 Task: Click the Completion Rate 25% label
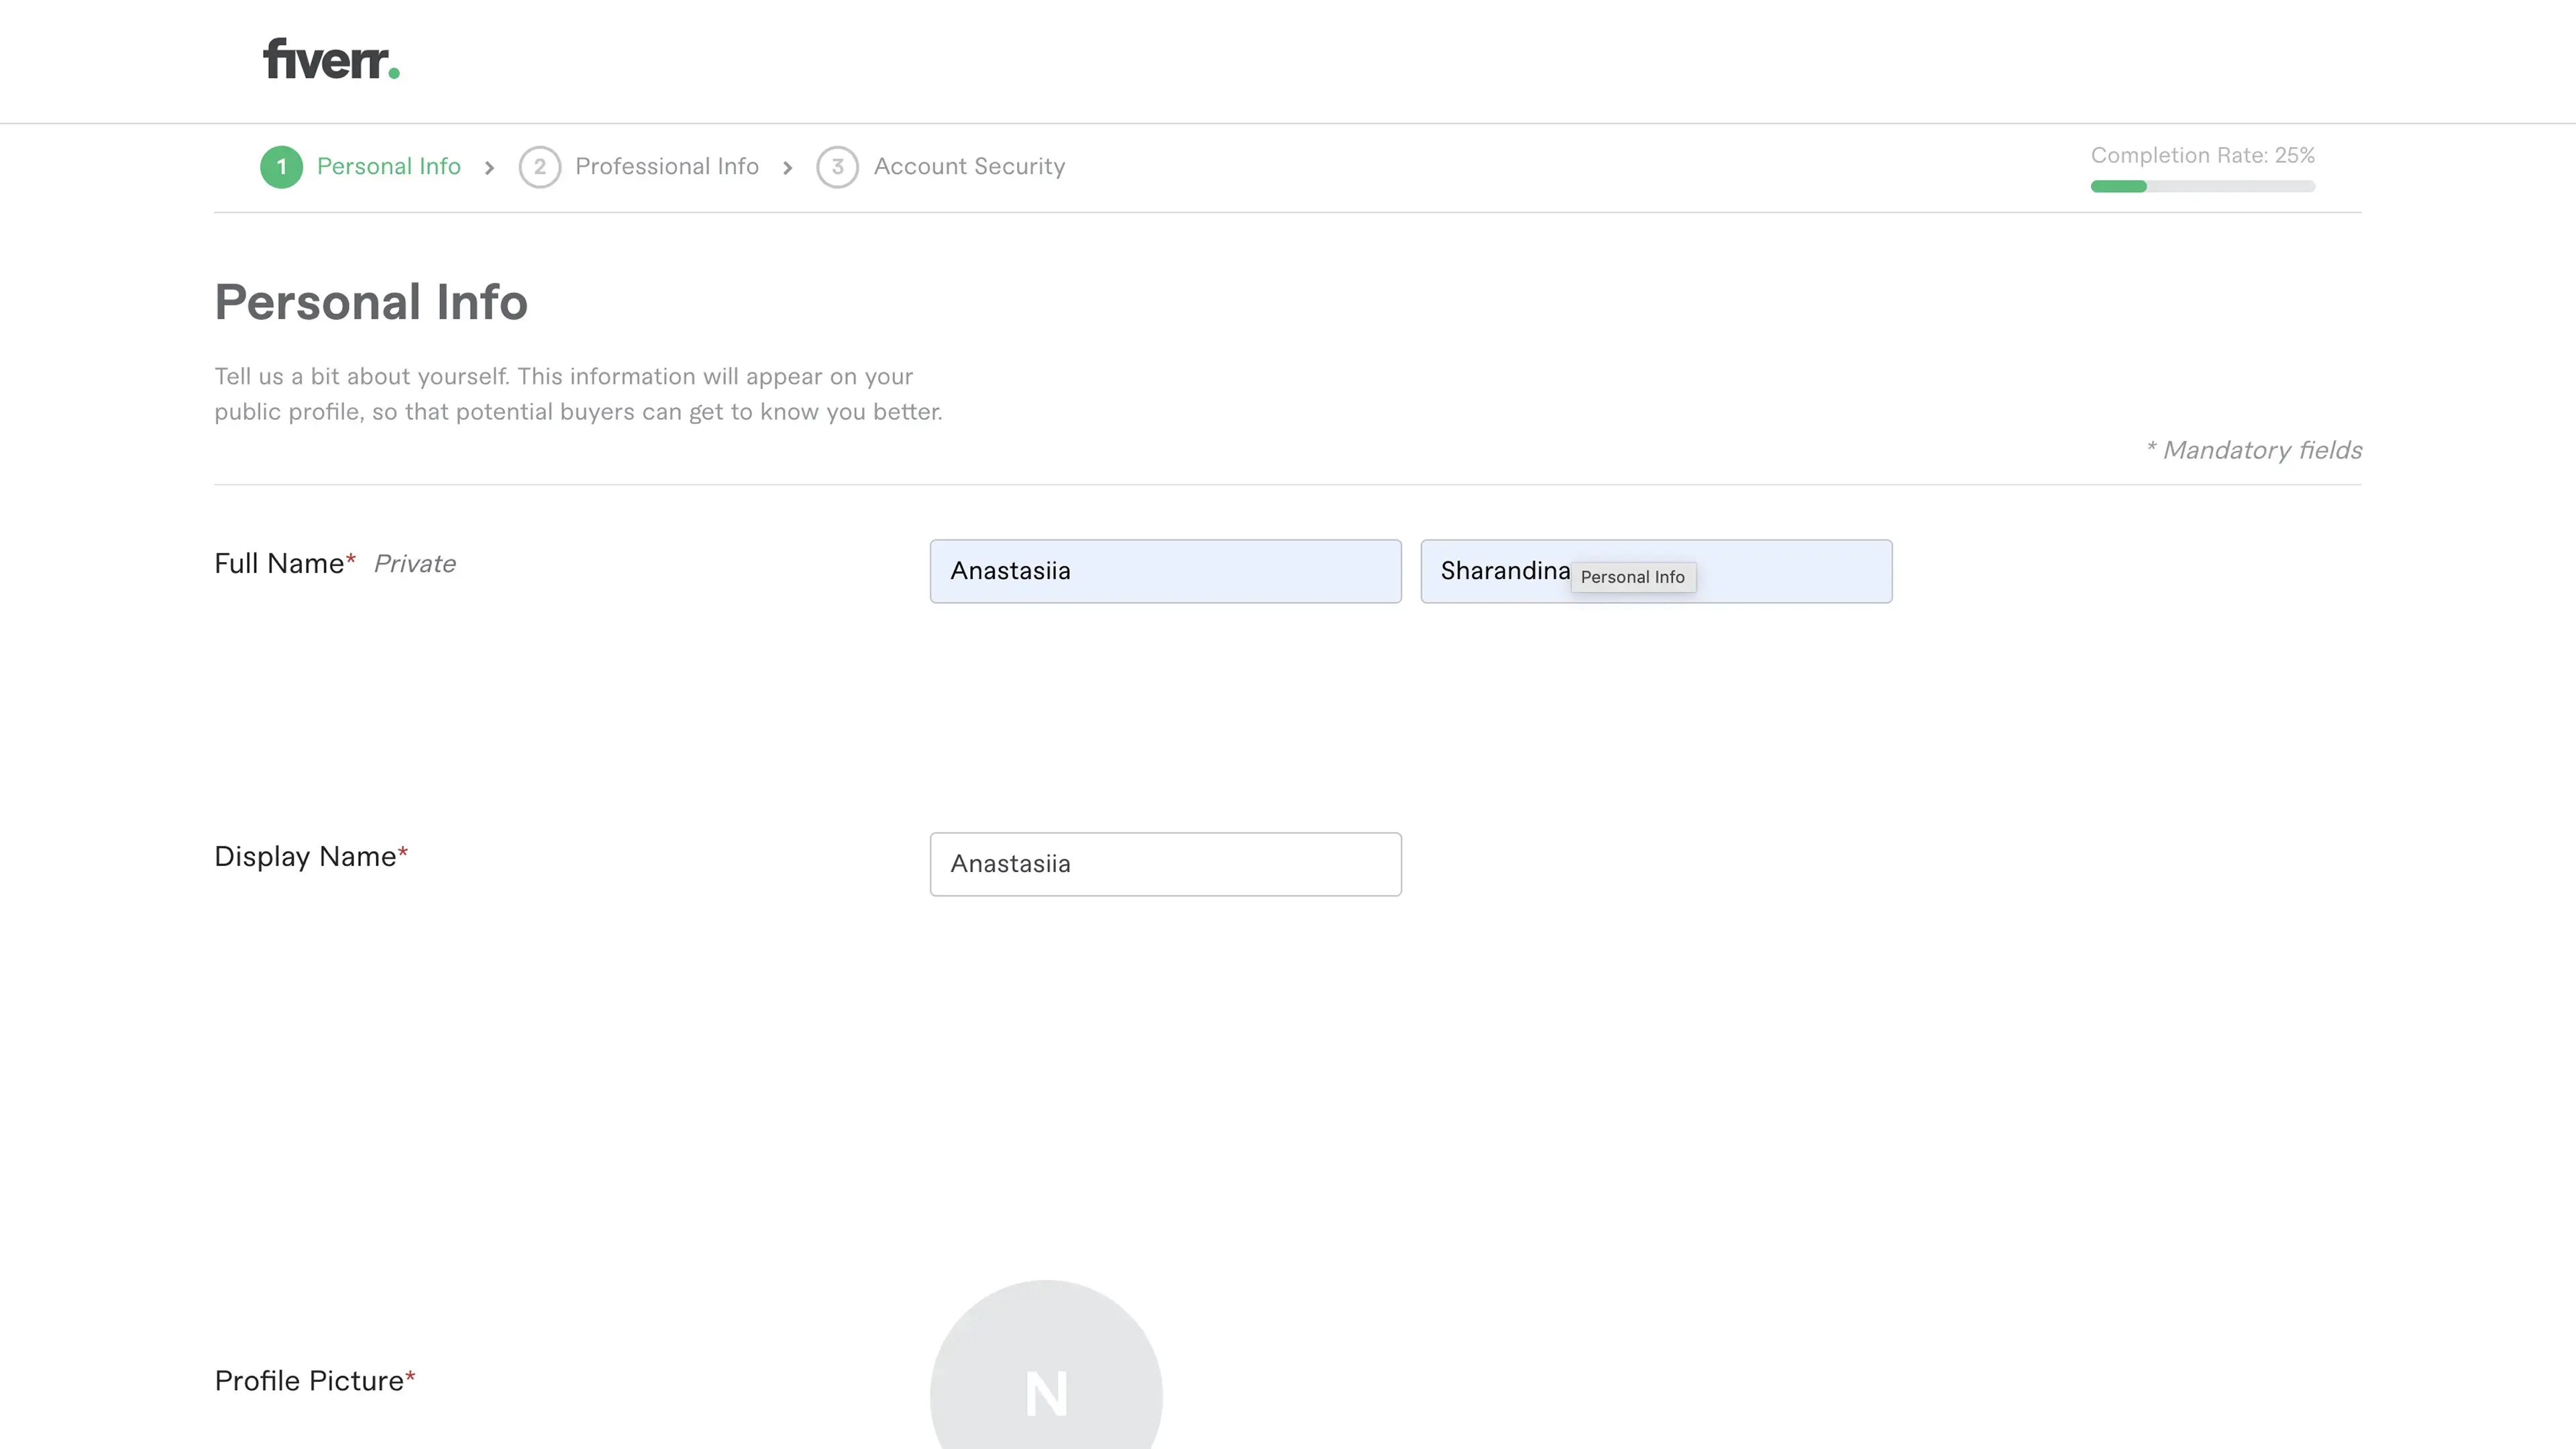tap(2202, 156)
